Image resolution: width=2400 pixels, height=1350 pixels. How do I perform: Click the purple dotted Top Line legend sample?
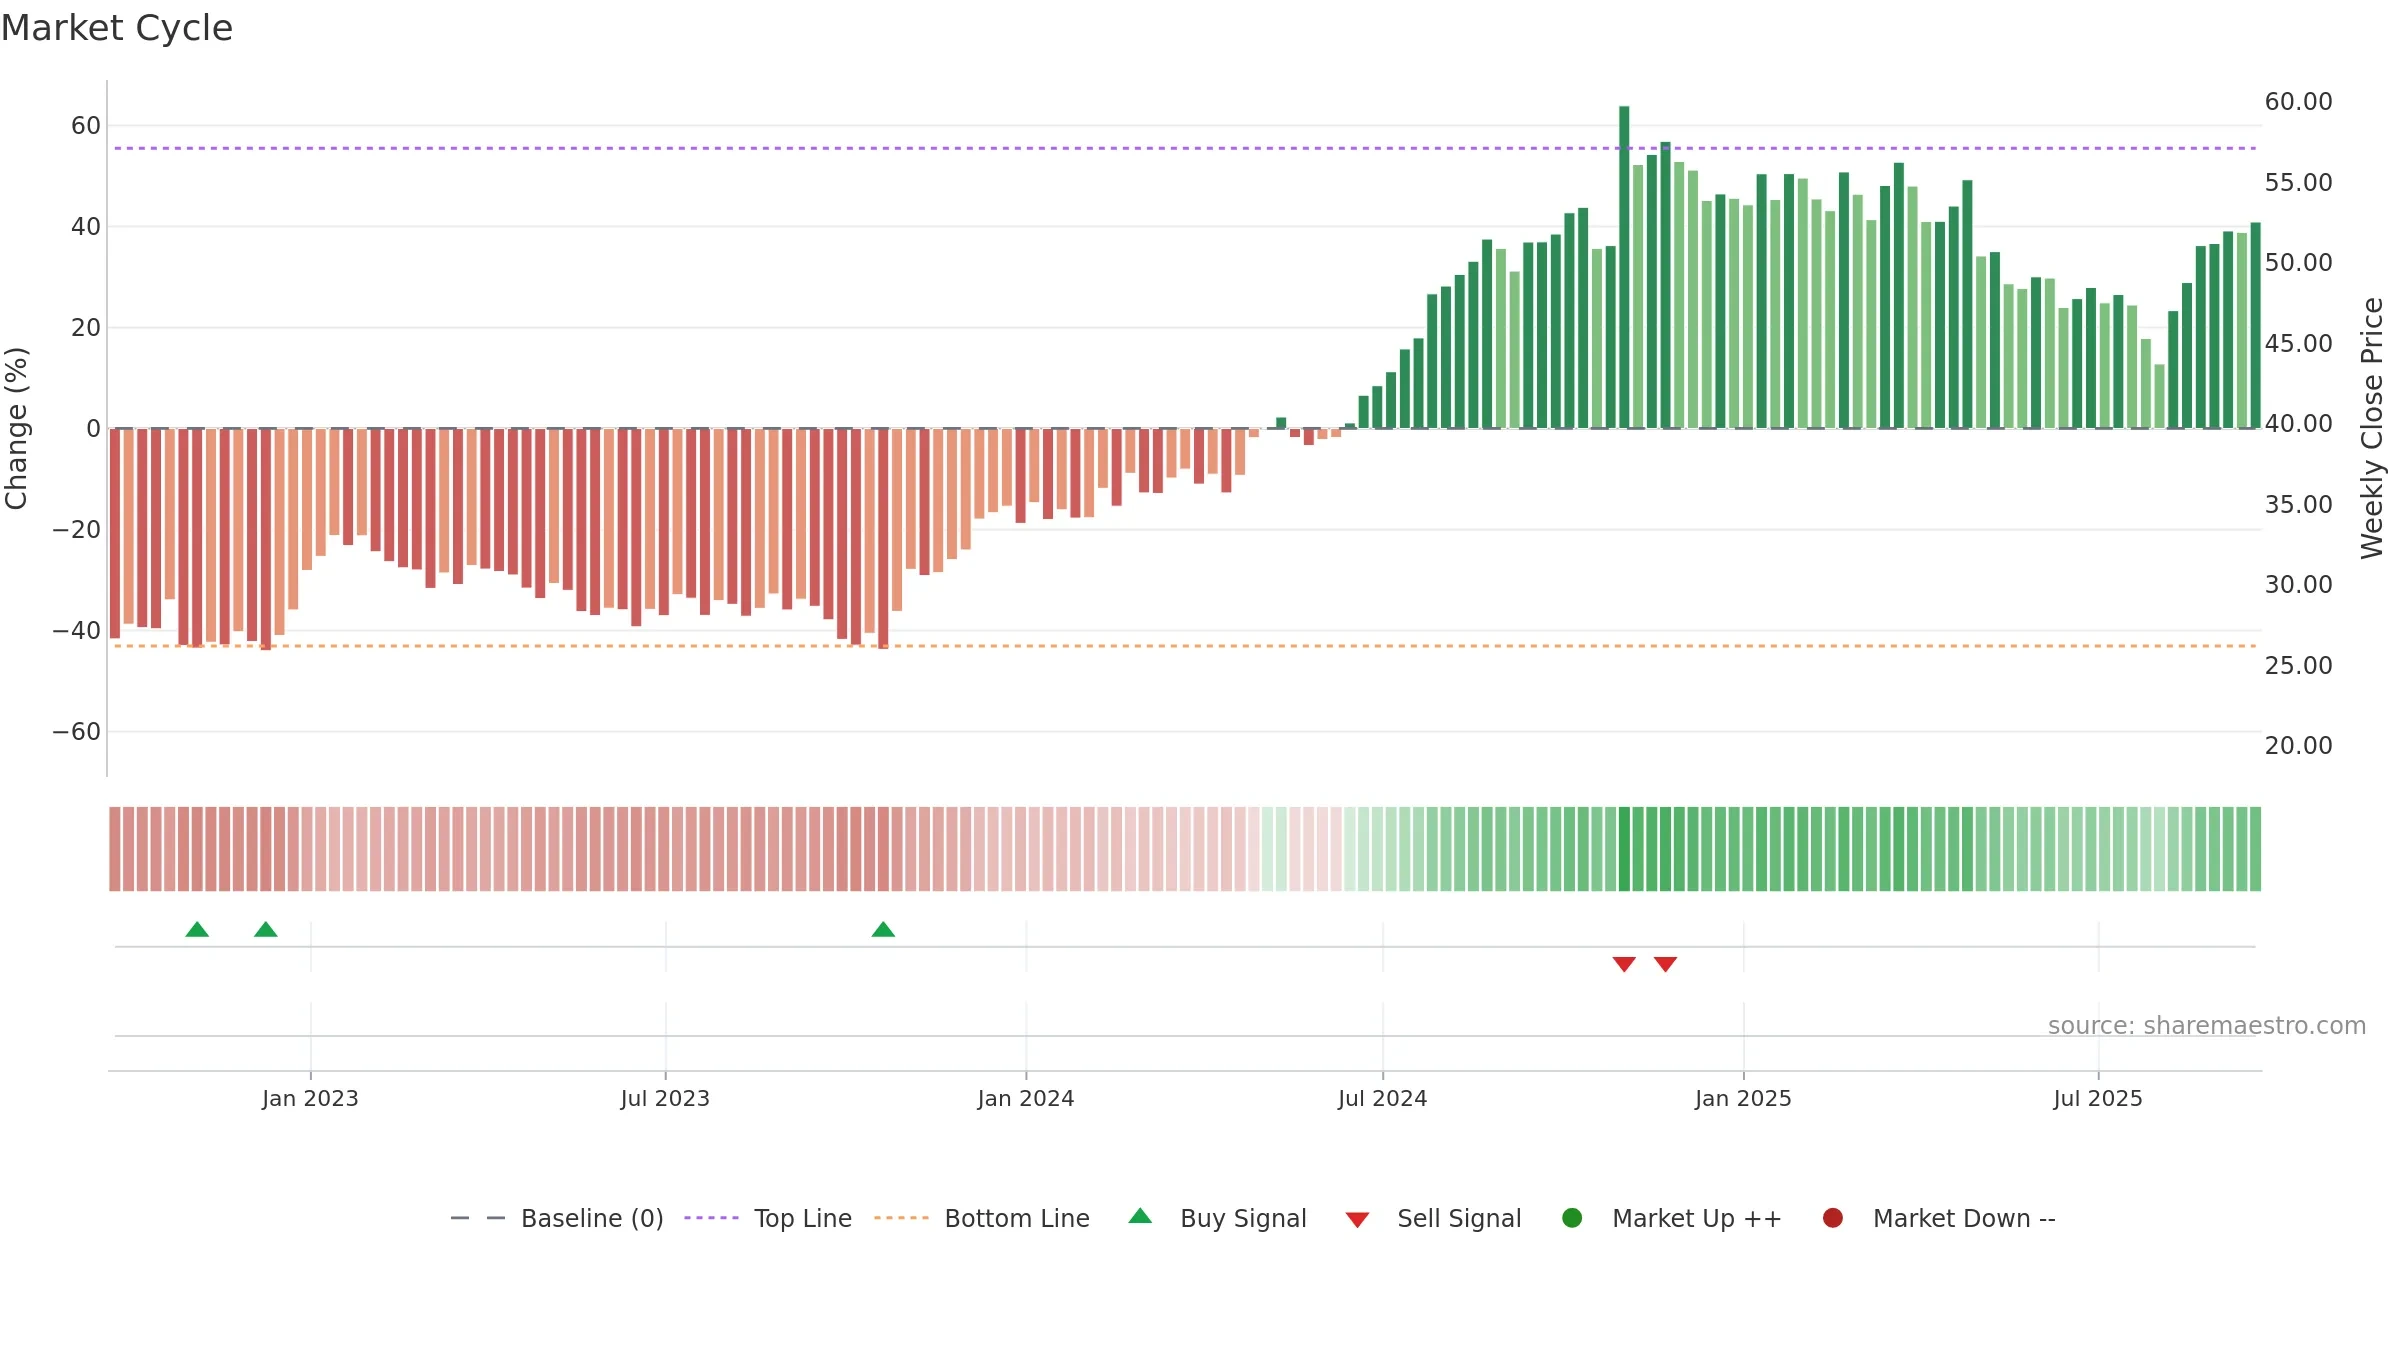tap(711, 1218)
